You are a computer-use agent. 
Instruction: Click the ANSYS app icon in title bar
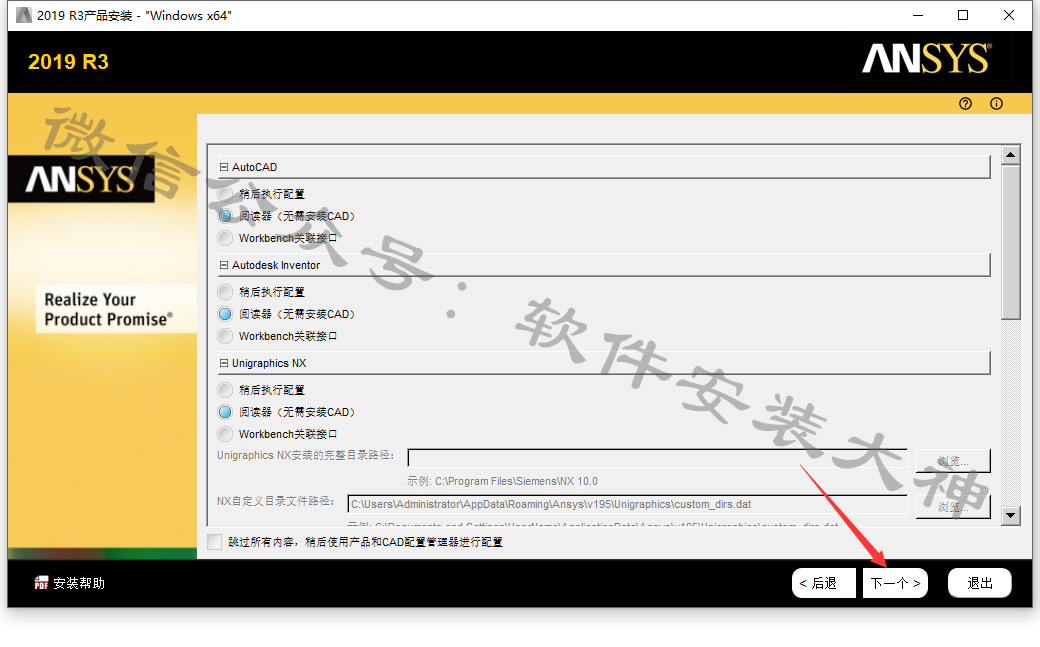(24, 15)
